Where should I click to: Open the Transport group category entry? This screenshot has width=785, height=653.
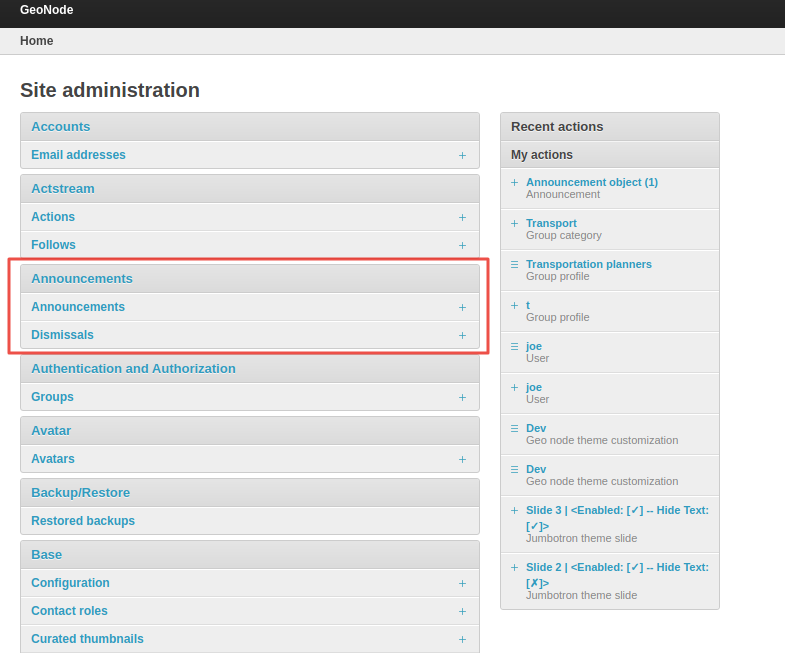point(551,223)
